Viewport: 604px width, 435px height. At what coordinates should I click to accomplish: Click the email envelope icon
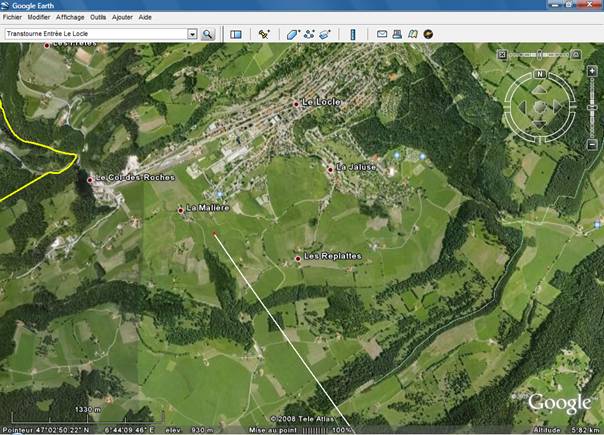point(382,33)
